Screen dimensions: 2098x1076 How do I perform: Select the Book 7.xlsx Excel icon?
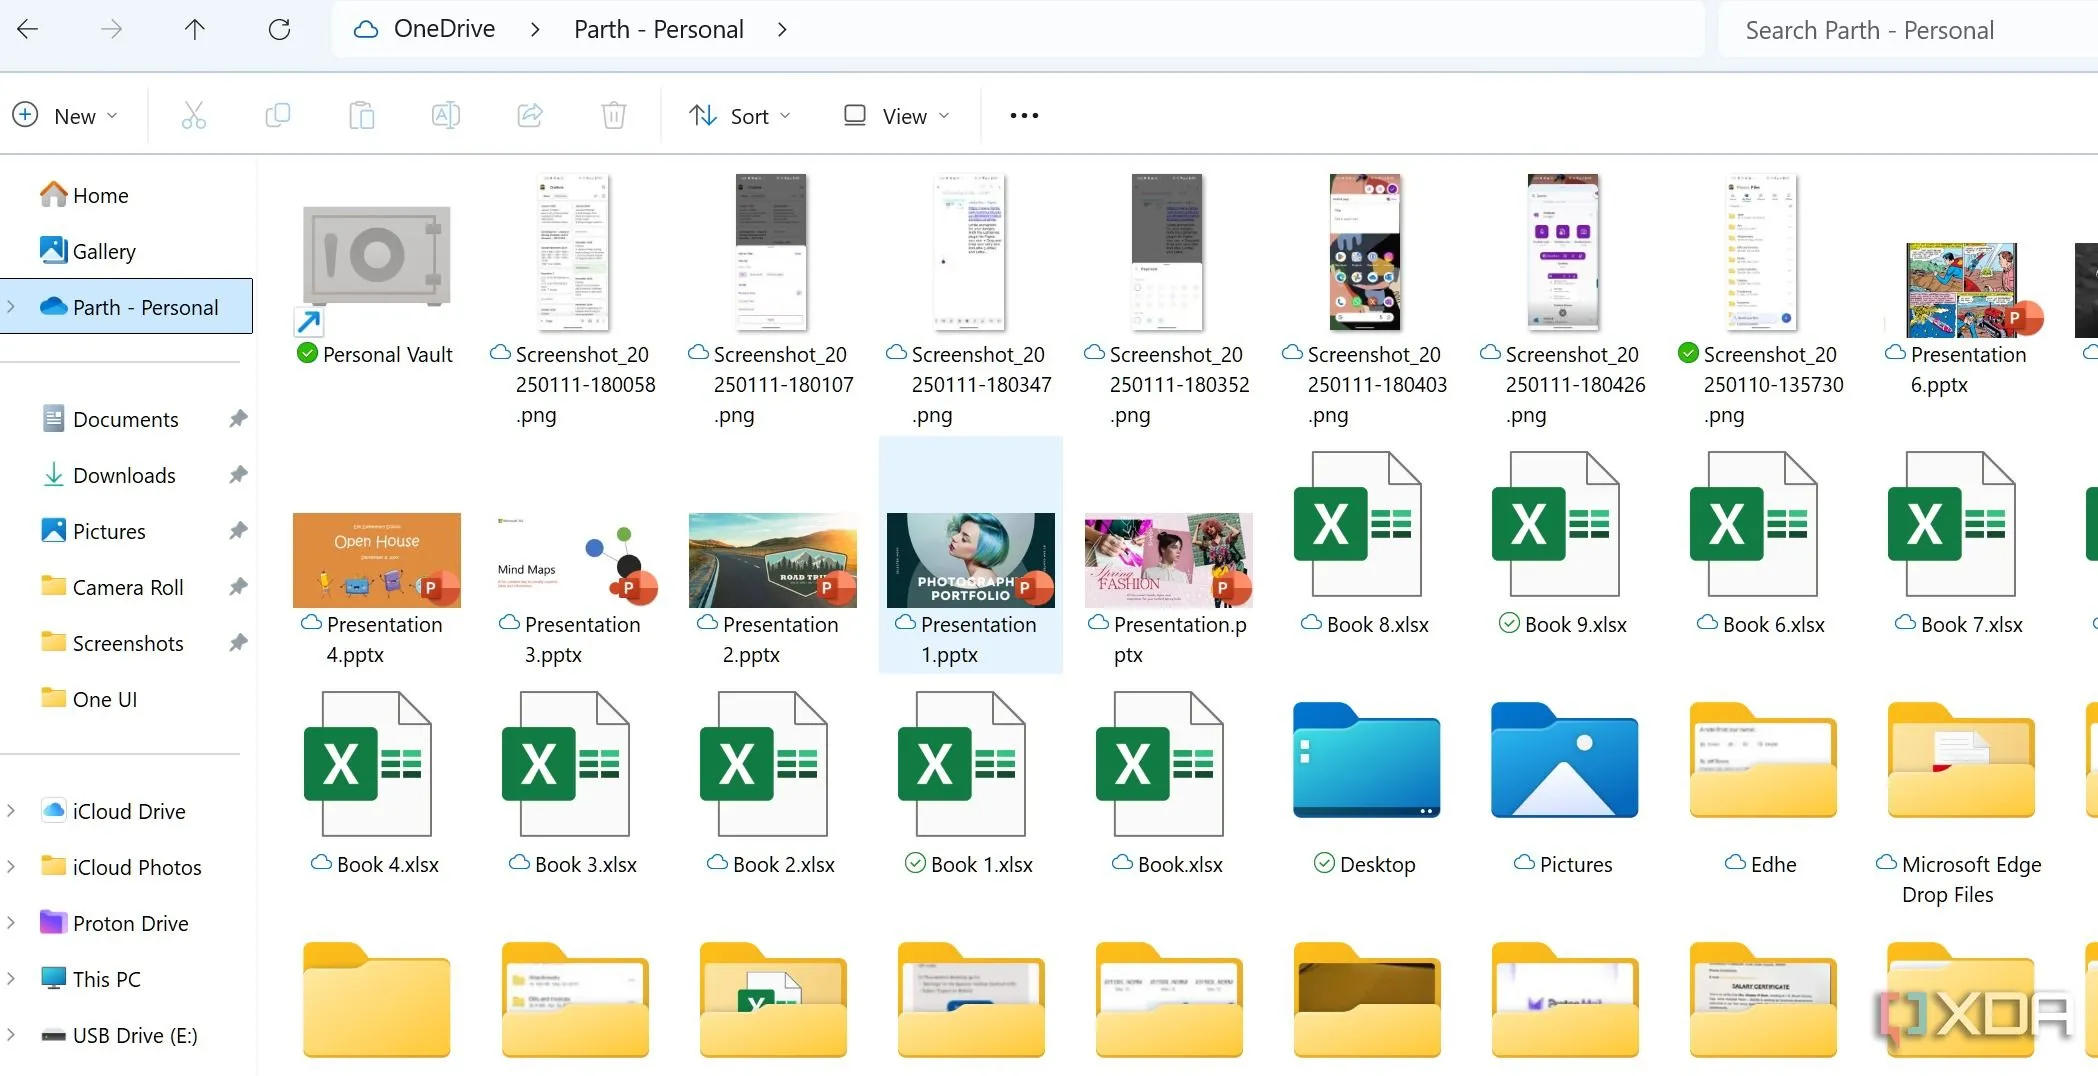click(1951, 524)
